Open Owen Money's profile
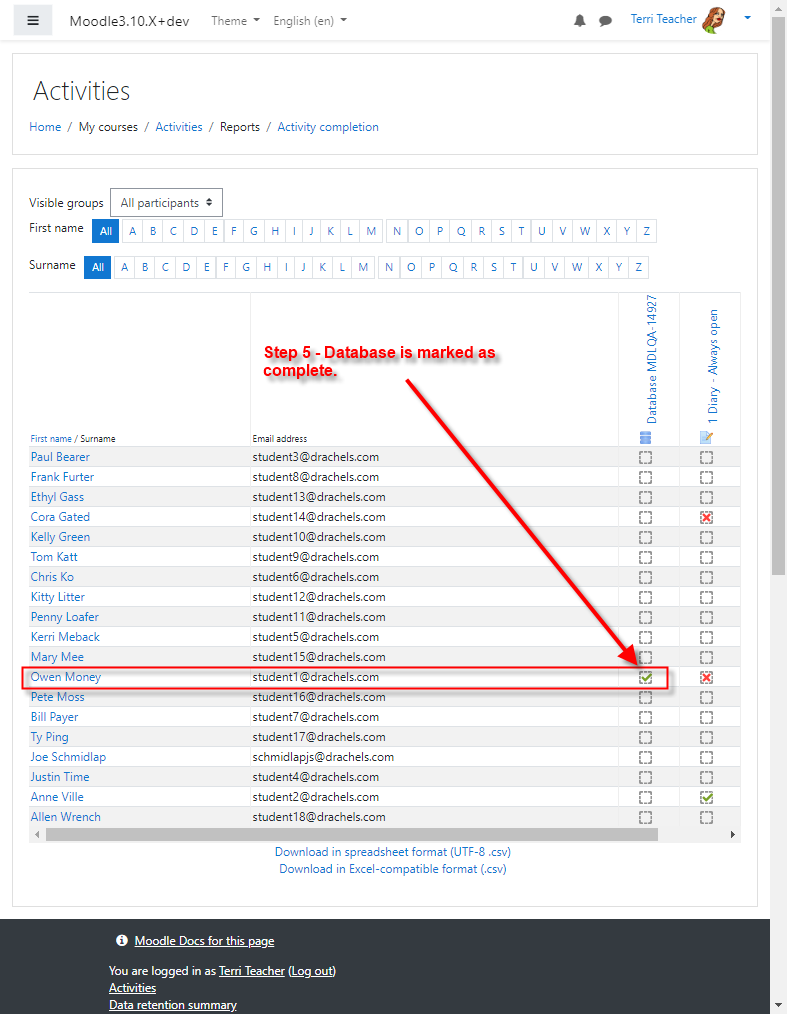This screenshot has width=787, height=1014. 66,677
